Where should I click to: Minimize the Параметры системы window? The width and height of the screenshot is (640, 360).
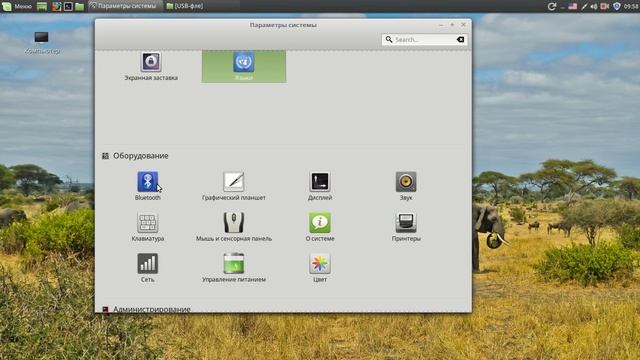pyautogui.click(x=441, y=24)
